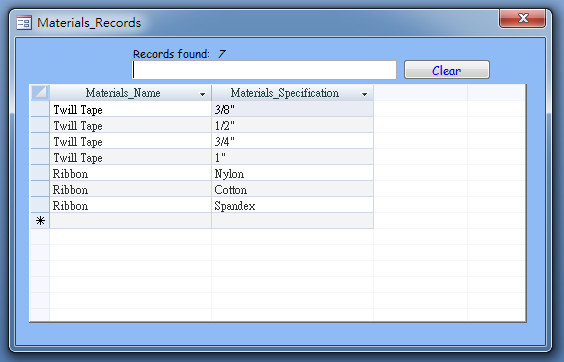This screenshot has width=564, height=362.
Task: Click the Materials_Records form icon in title bar
Action: tap(24, 23)
